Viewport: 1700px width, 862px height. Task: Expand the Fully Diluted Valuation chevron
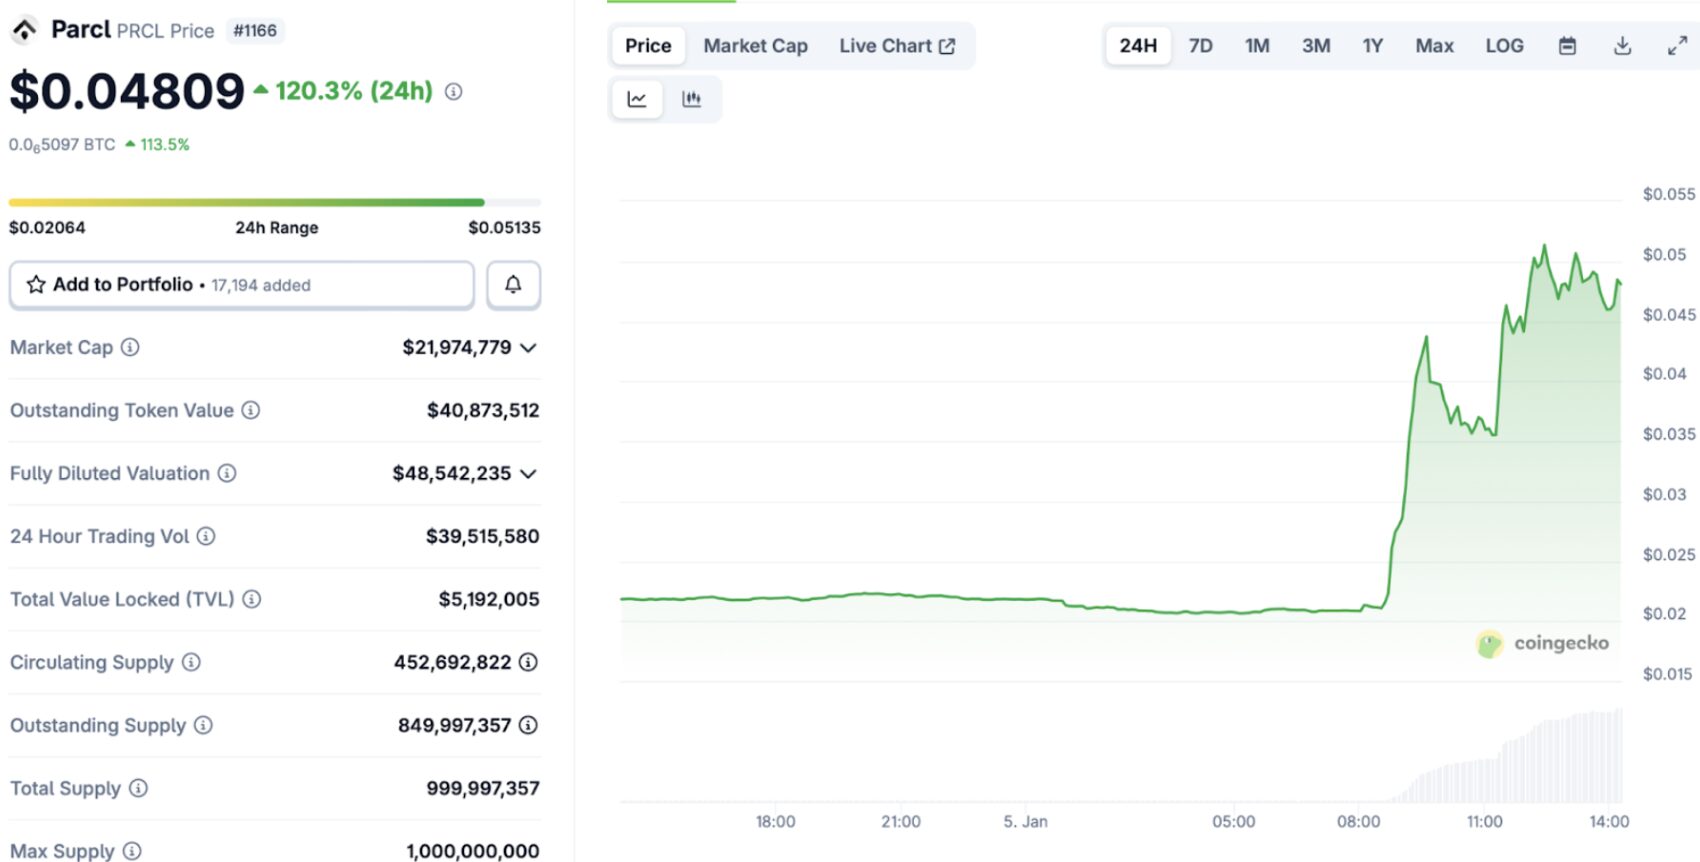529,474
